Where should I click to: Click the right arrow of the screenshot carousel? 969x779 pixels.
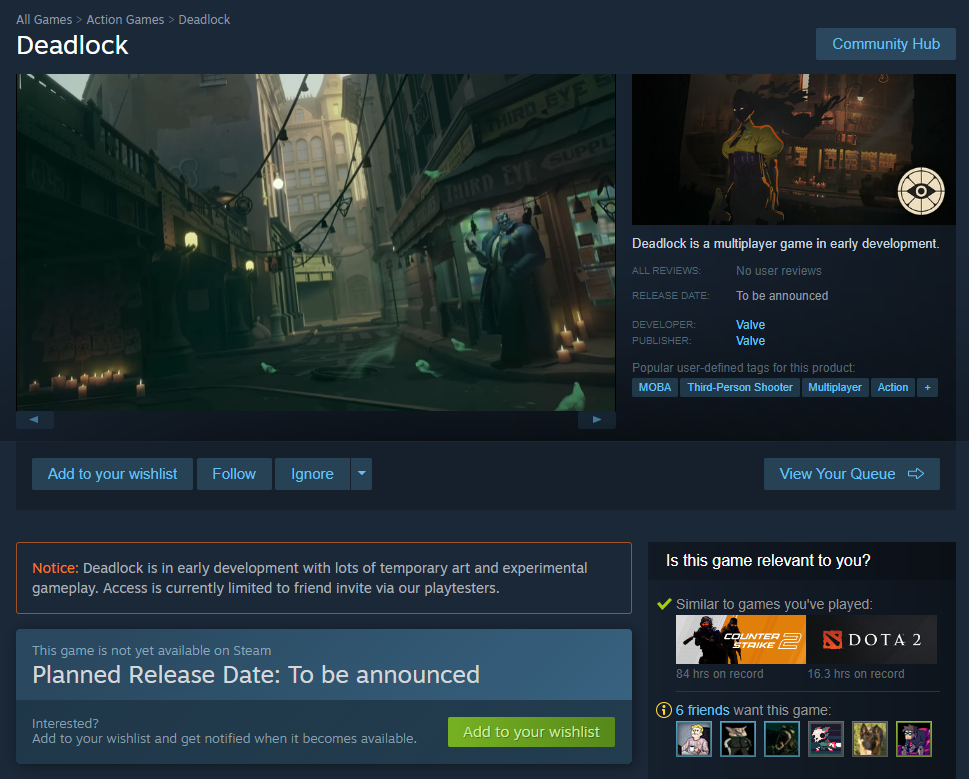pyautogui.click(x=597, y=419)
